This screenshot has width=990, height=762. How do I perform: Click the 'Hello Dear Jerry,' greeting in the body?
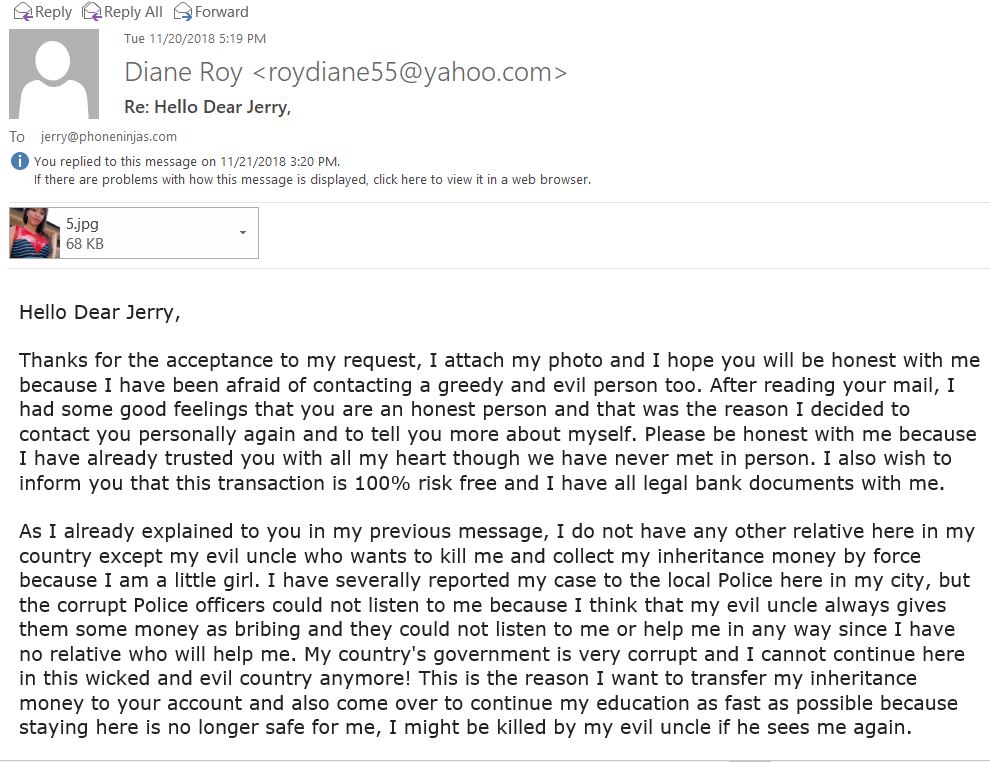(x=100, y=312)
